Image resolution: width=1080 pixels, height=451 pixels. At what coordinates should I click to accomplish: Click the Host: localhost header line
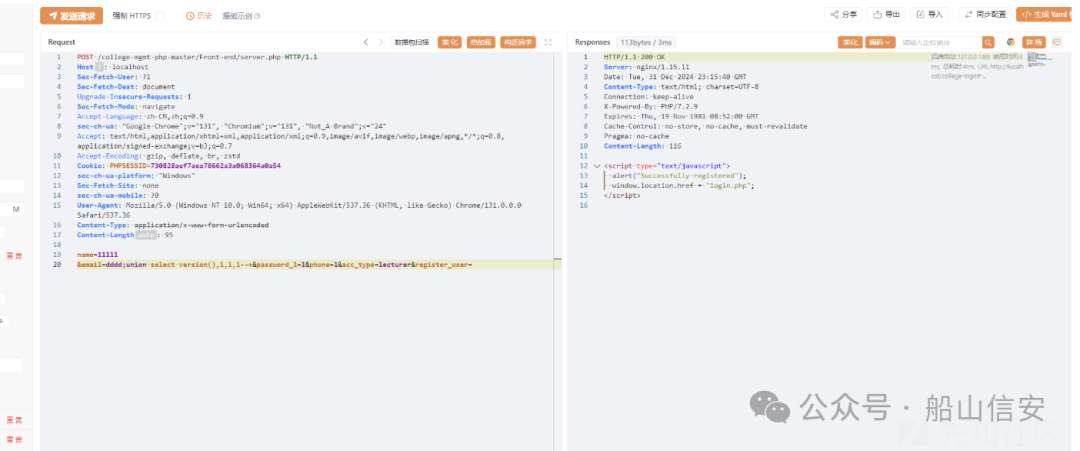pos(113,67)
